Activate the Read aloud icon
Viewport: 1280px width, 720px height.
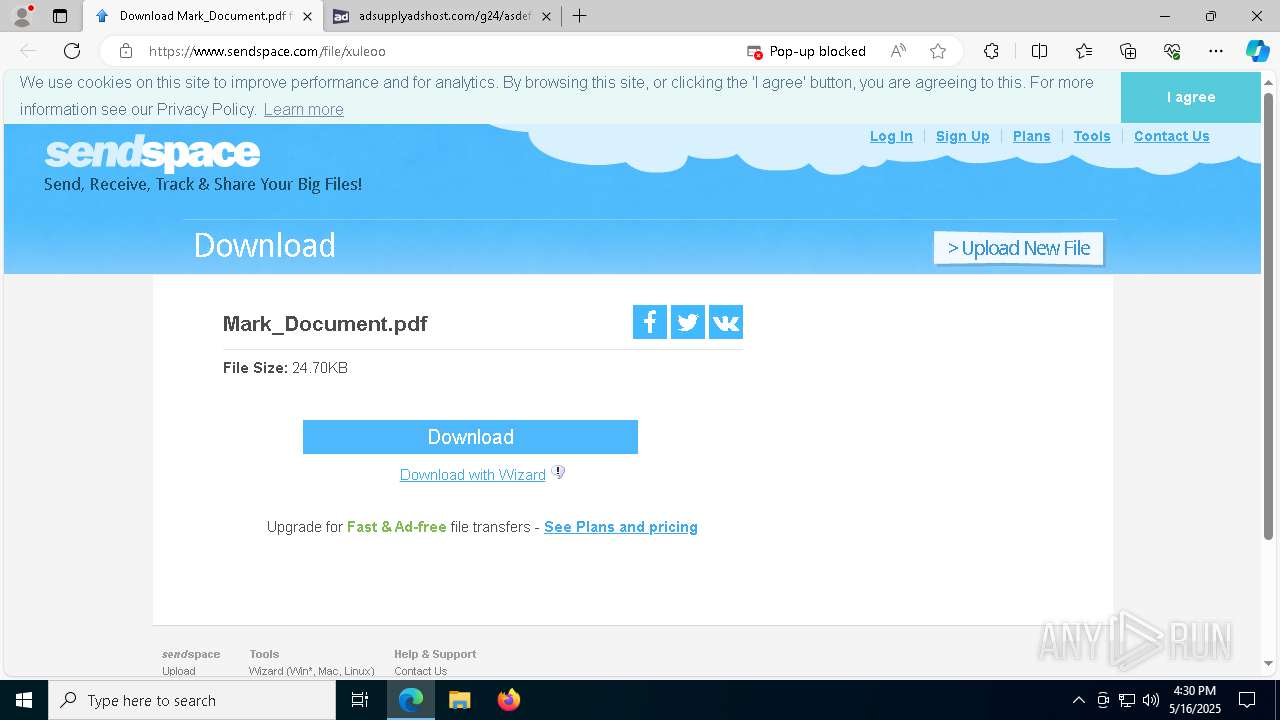[x=898, y=51]
